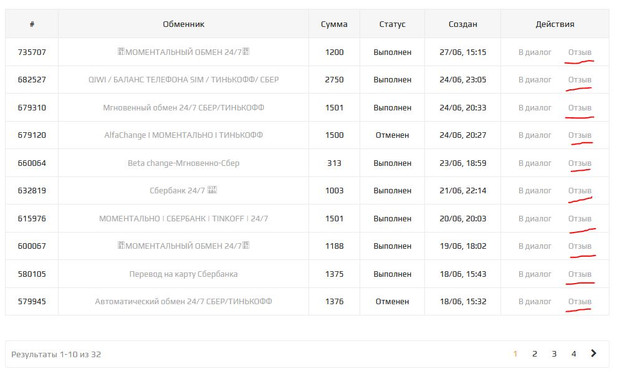Click the Статус column header
The width and height of the screenshot is (640, 381).
coord(392,24)
